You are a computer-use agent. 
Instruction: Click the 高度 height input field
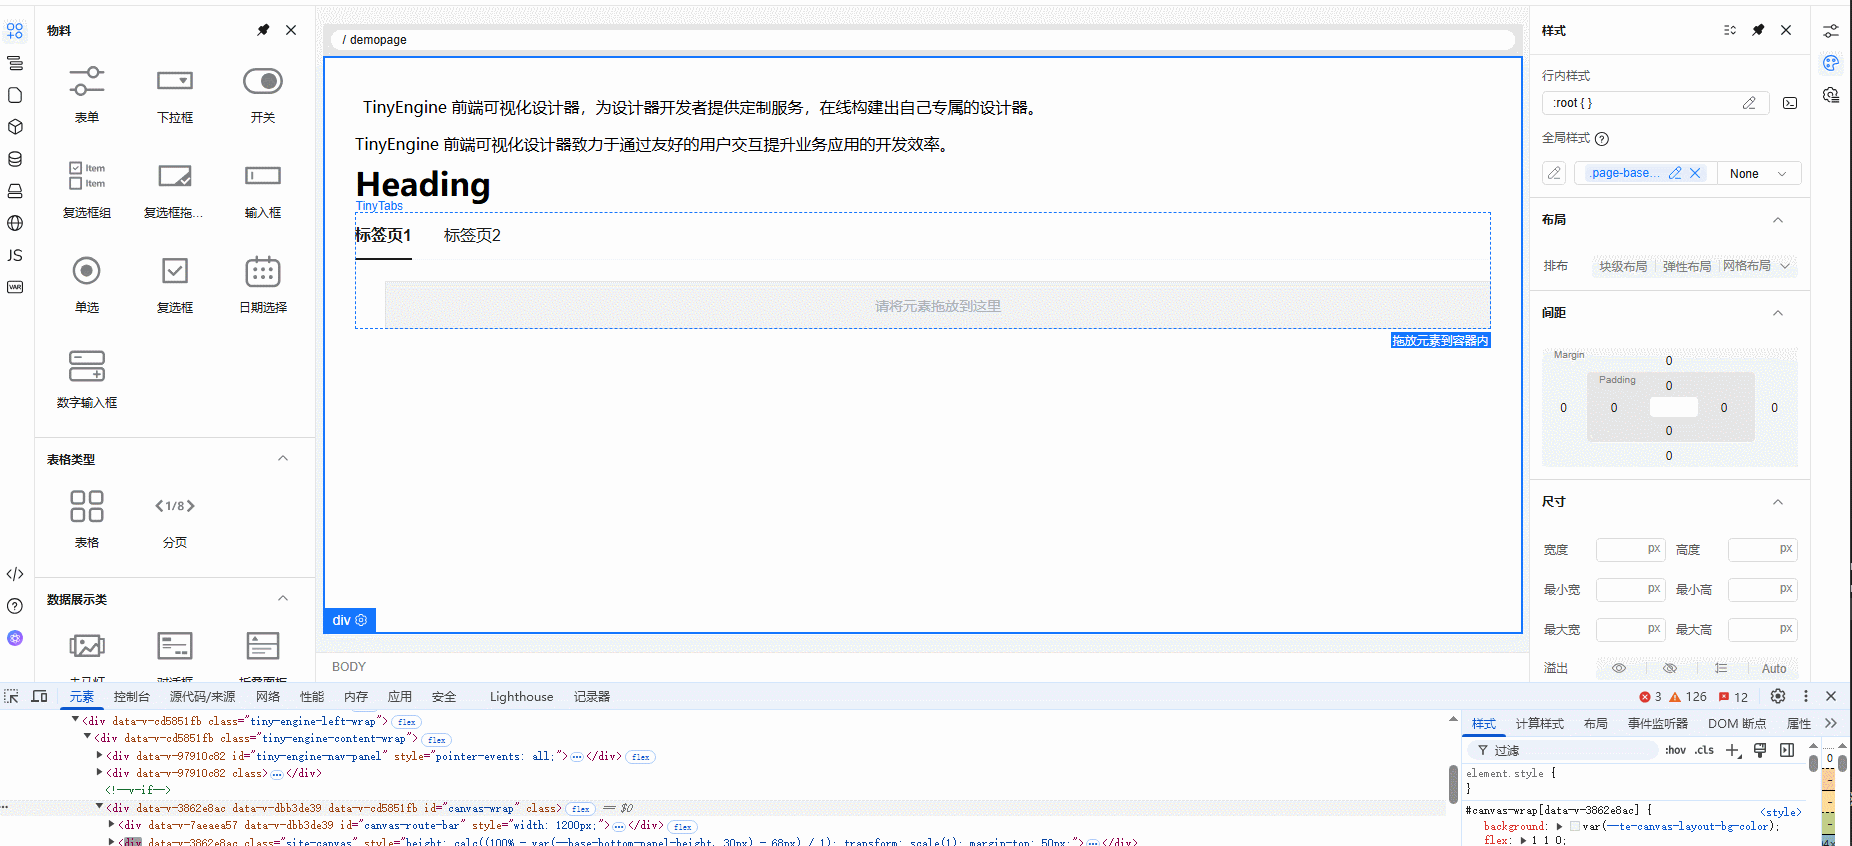pyautogui.click(x=1762, y=549)
